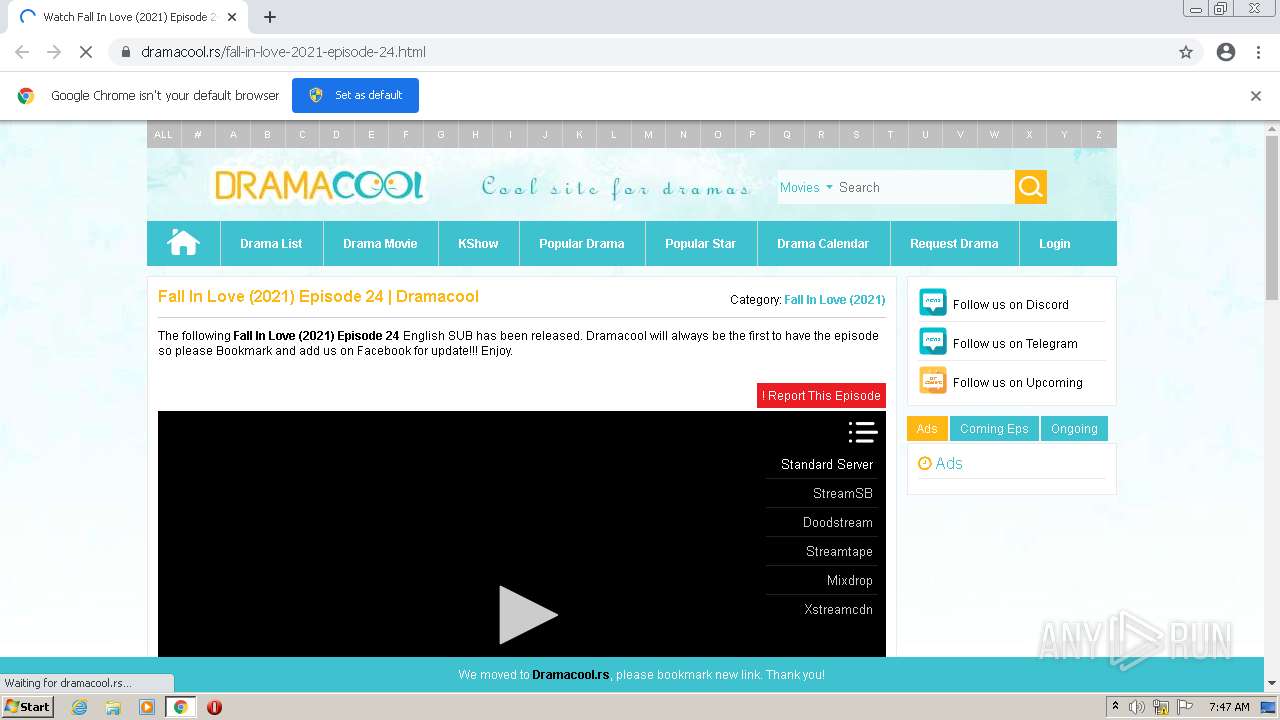This screenshot has width=1280, height=720.
Task: Click the page vertical scrollbar thumb
Action: point(1272,216)
